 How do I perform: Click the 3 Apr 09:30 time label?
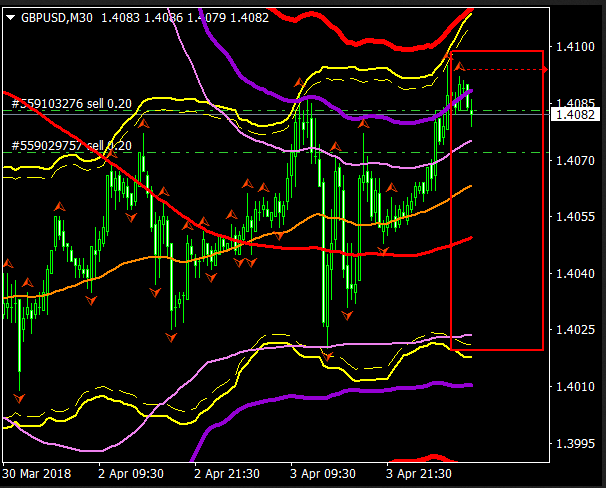click(x=323, y=472)
